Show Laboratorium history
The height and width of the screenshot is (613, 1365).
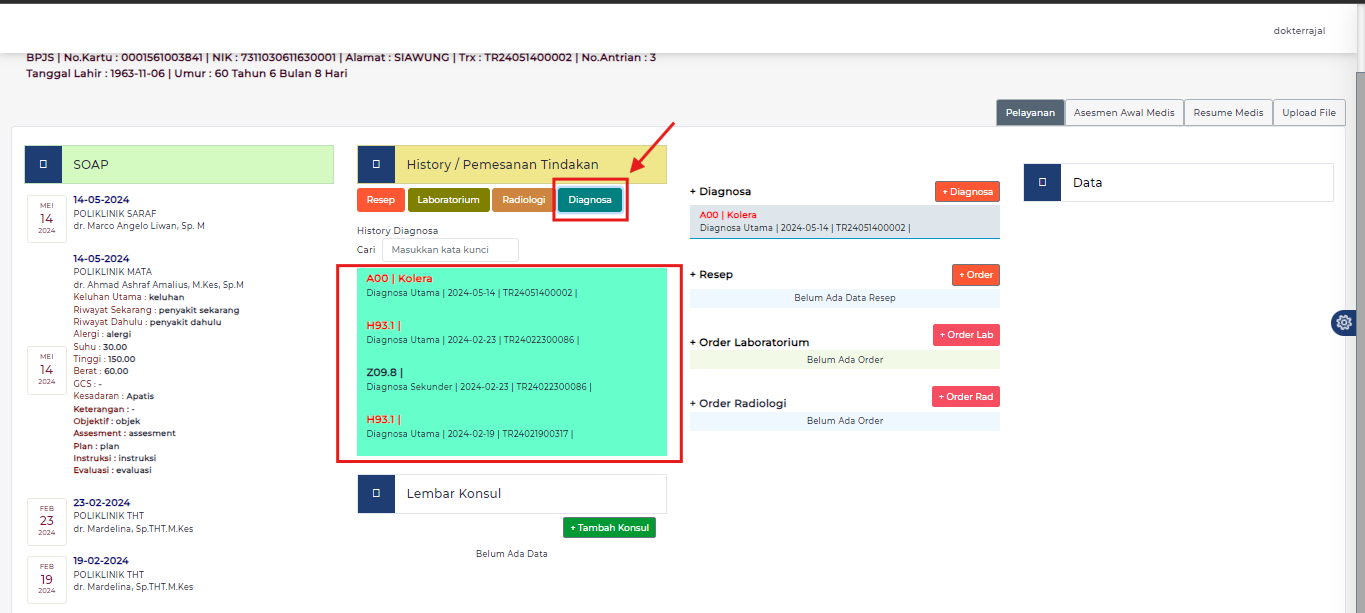448,200
